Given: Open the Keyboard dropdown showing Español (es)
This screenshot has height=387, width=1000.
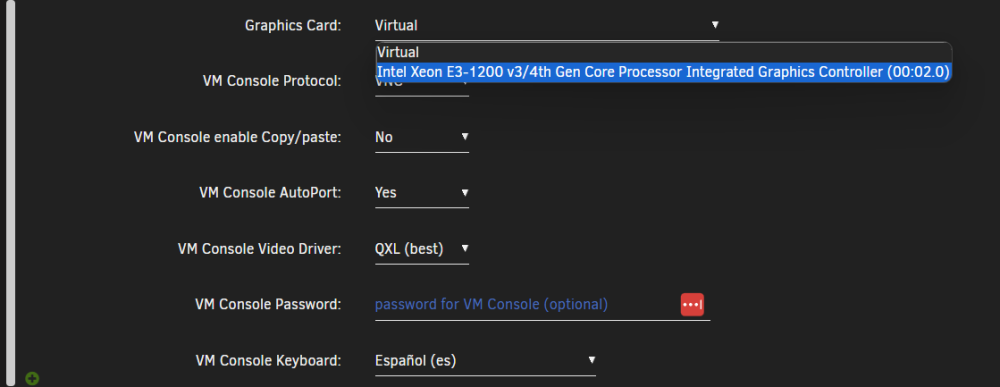Looking at the screenshot, I should 485,361.
